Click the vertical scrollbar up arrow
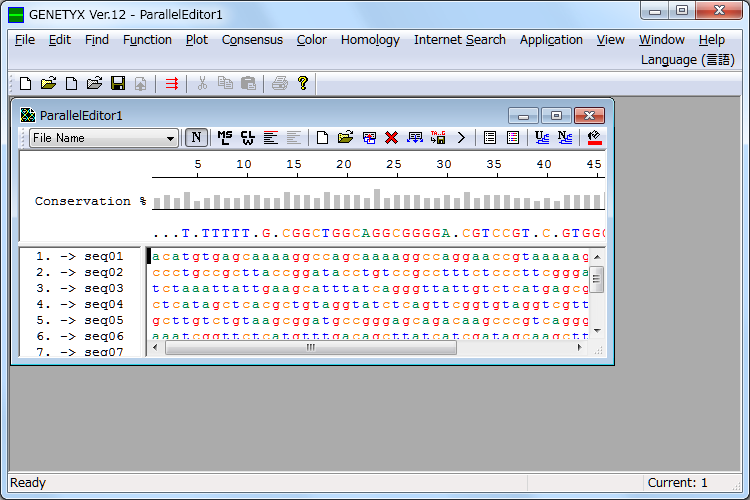750x500 pixels. (x=597, y=257)
